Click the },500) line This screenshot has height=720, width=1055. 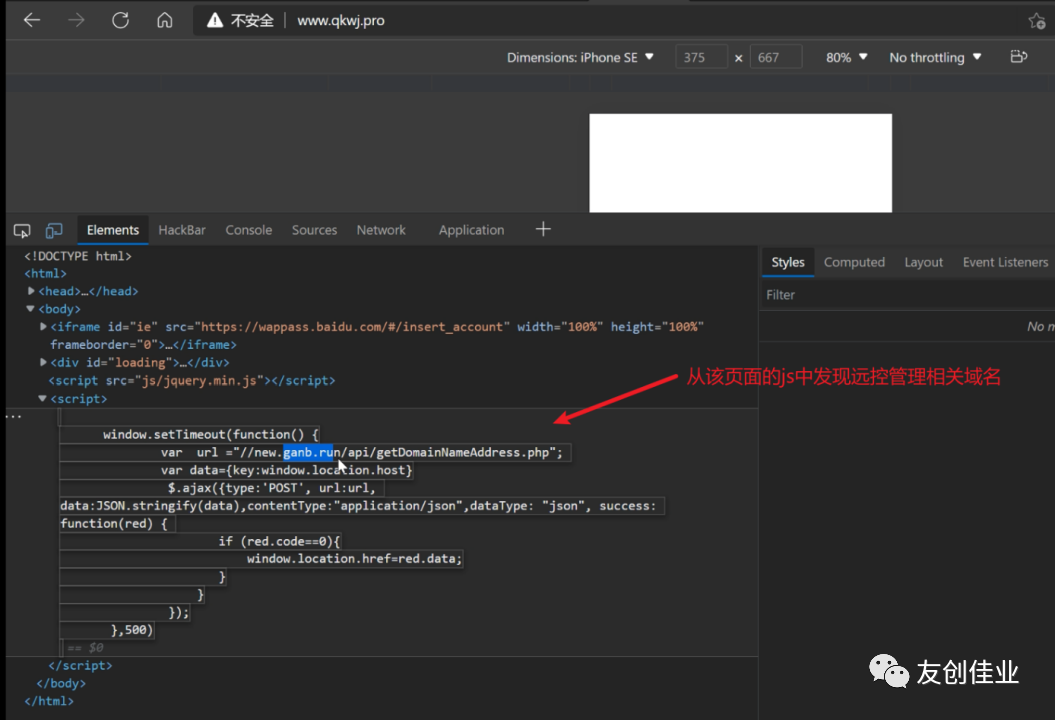[132, 630]
